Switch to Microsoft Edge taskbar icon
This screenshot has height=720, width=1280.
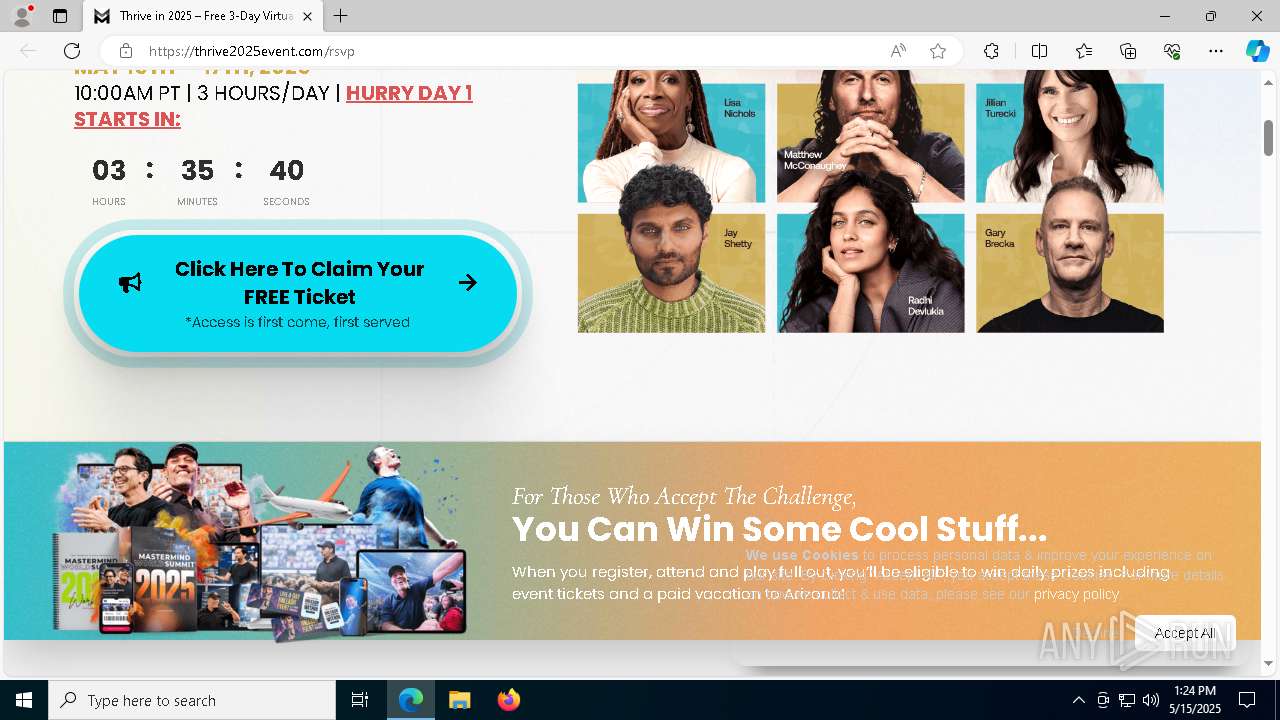click(411, 700)
